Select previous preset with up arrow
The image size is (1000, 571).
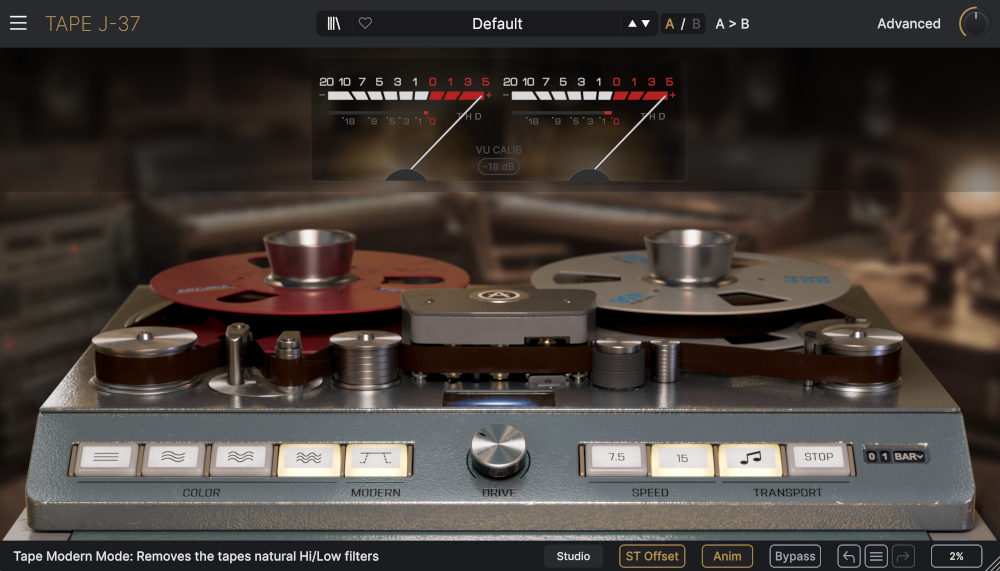tap(632, 24)
